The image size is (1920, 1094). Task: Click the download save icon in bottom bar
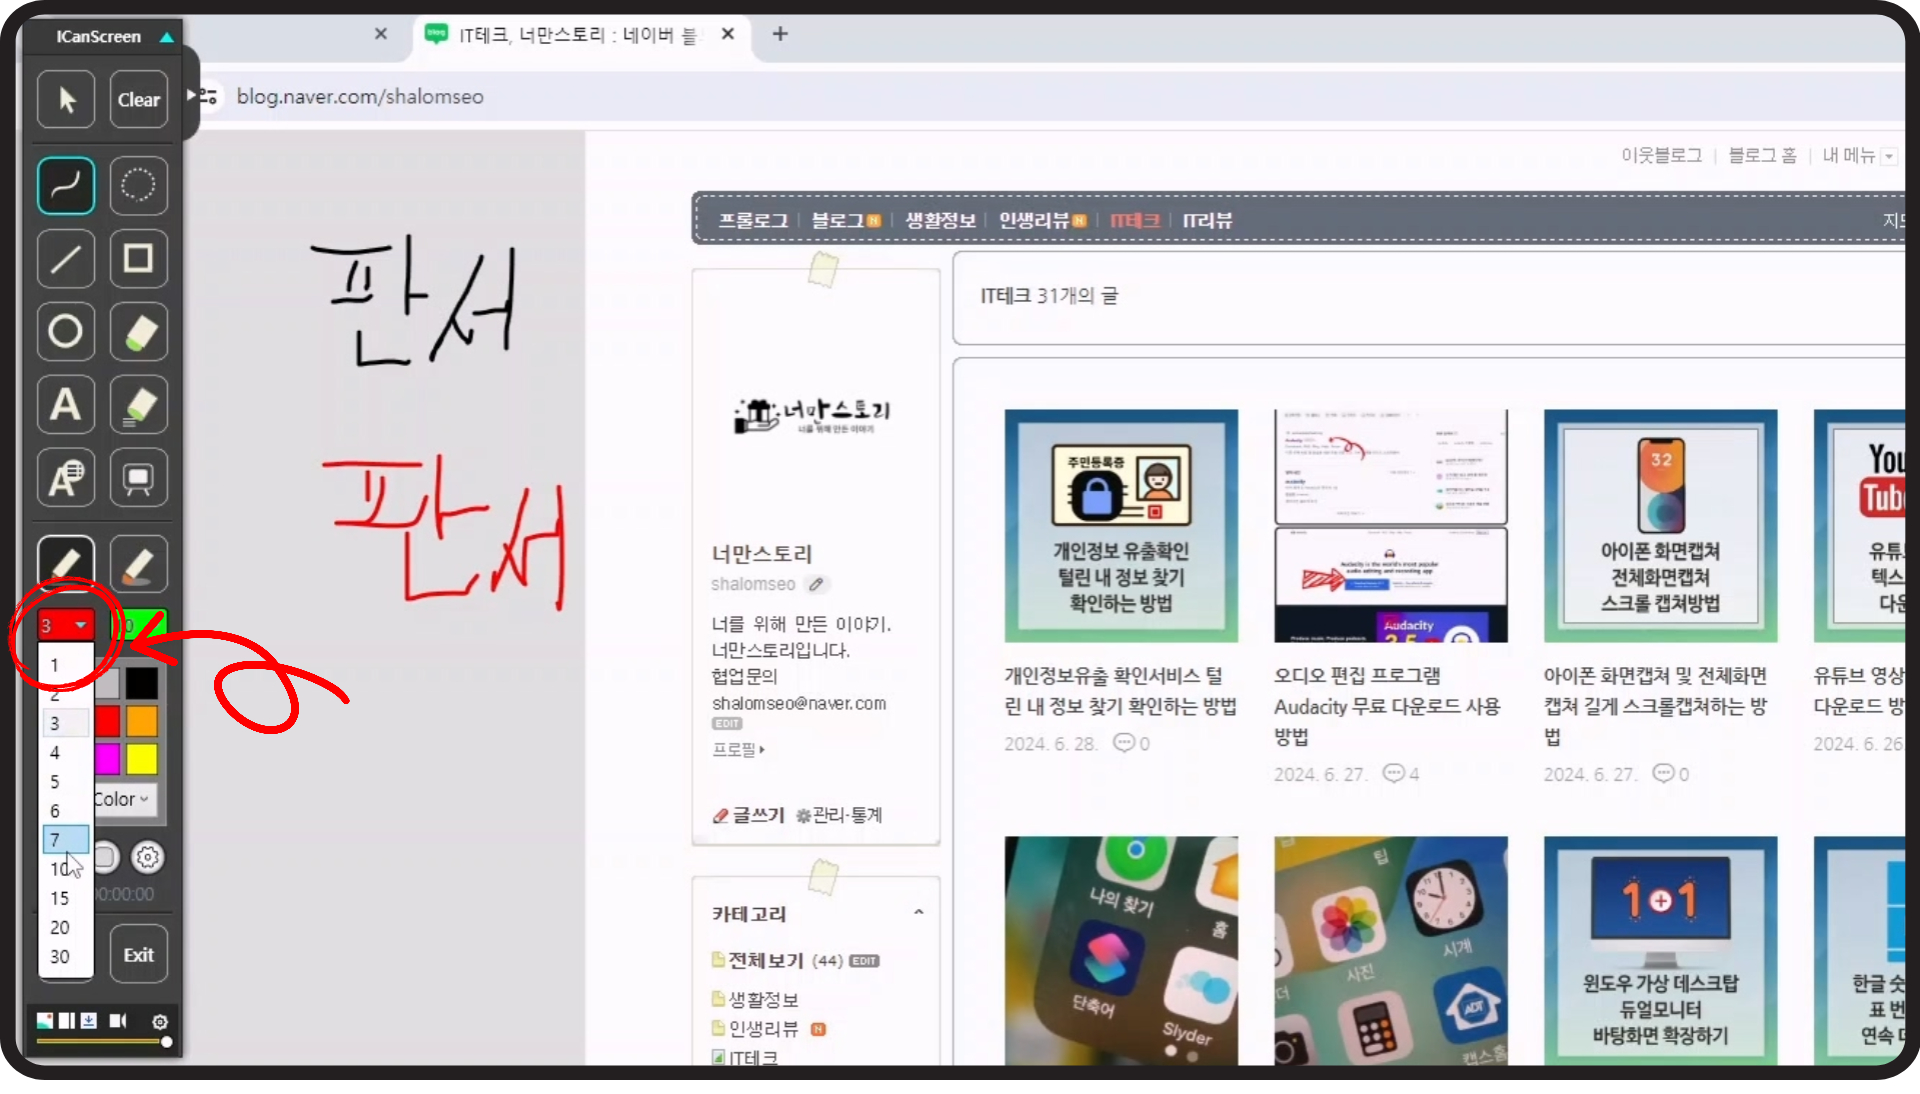click(x=89, y=1021)
